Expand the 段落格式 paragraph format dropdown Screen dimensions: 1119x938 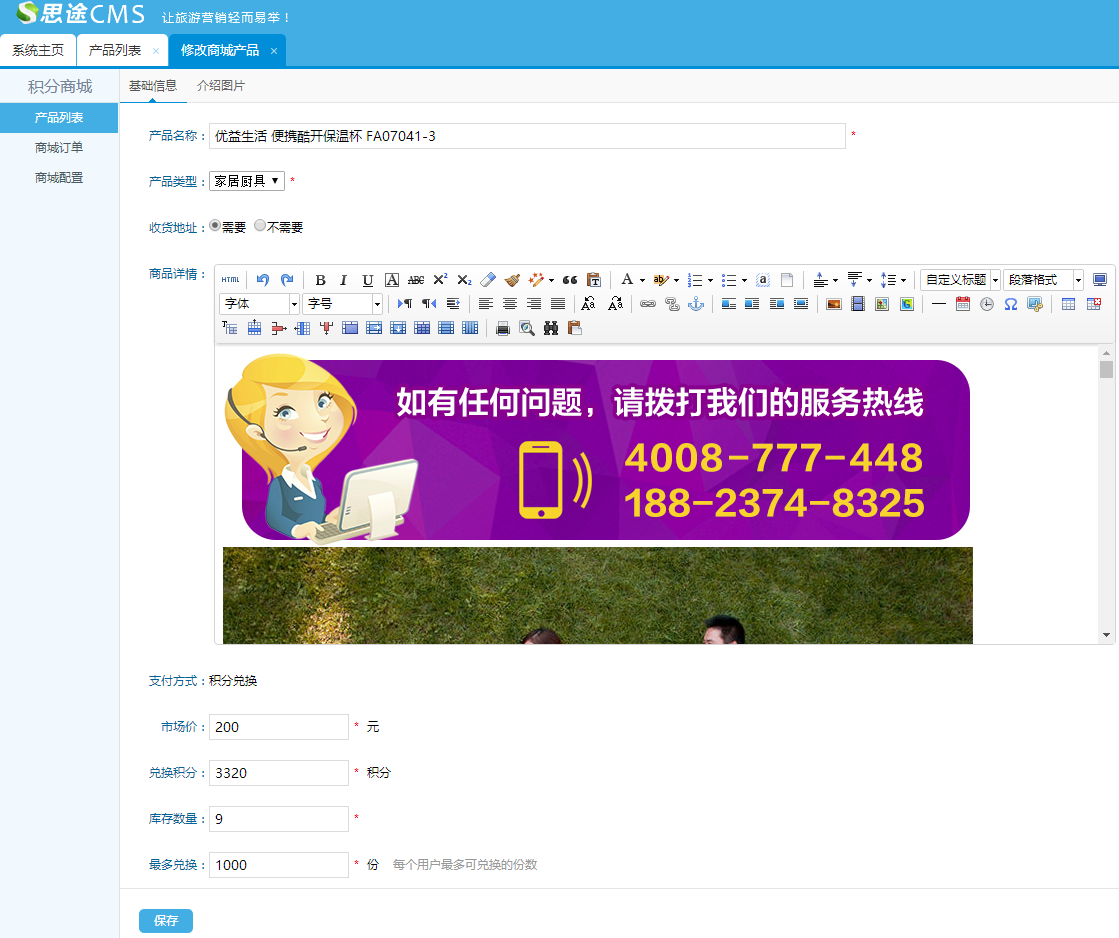1043,280
